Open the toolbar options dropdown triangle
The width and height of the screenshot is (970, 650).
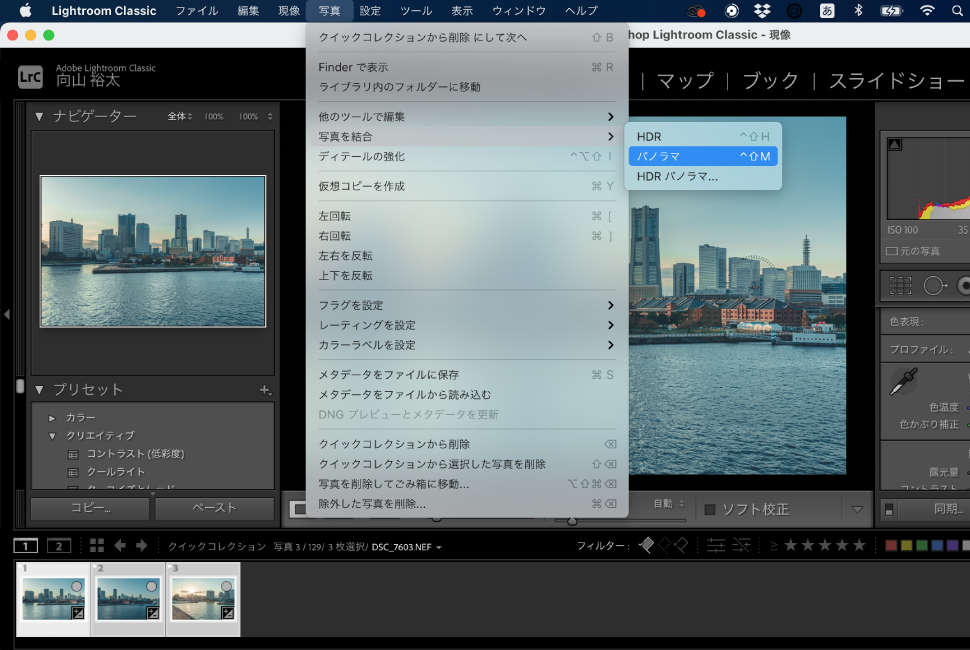pos(857,510)
